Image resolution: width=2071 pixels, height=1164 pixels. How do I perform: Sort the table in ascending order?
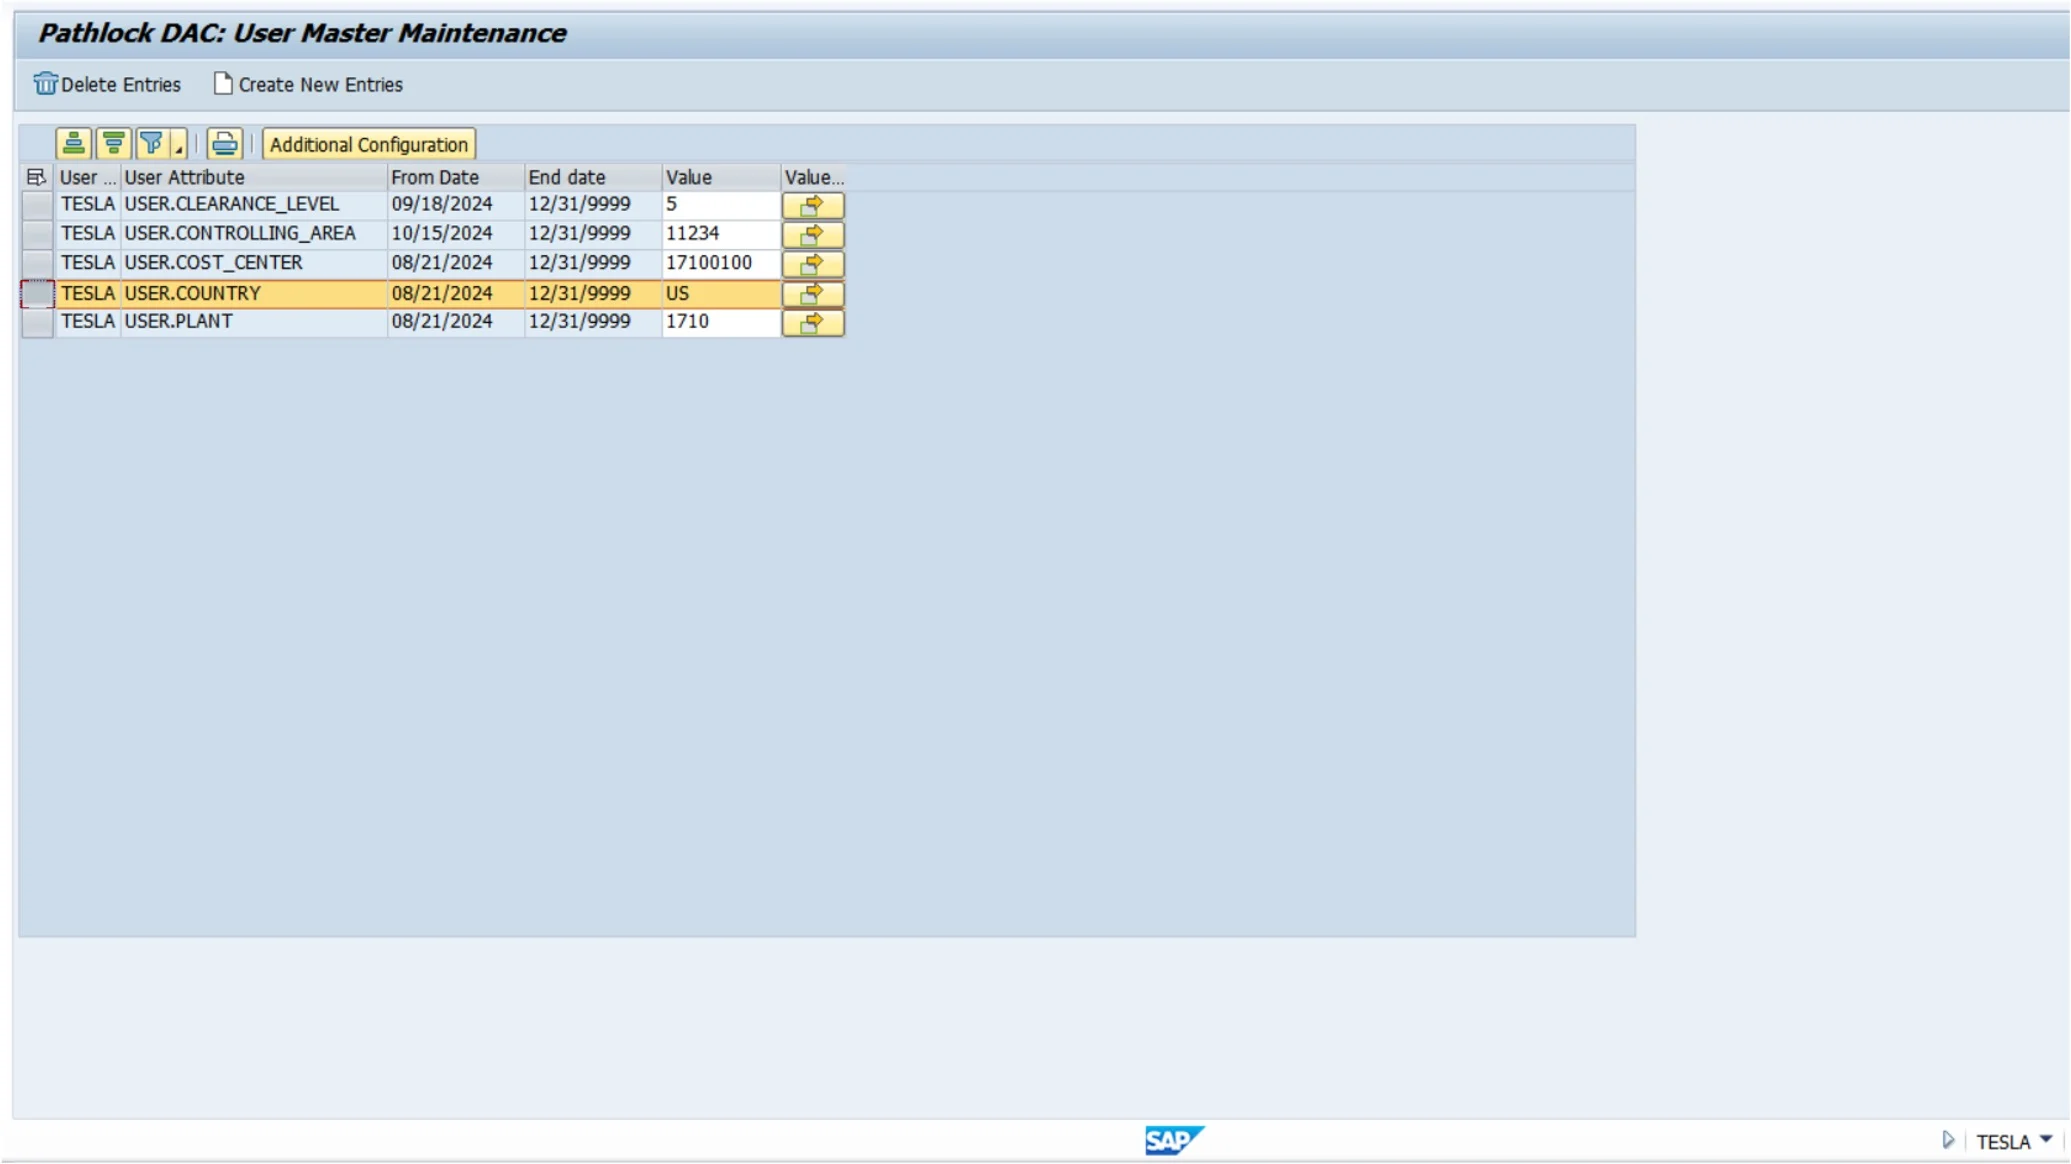[73, 144]
